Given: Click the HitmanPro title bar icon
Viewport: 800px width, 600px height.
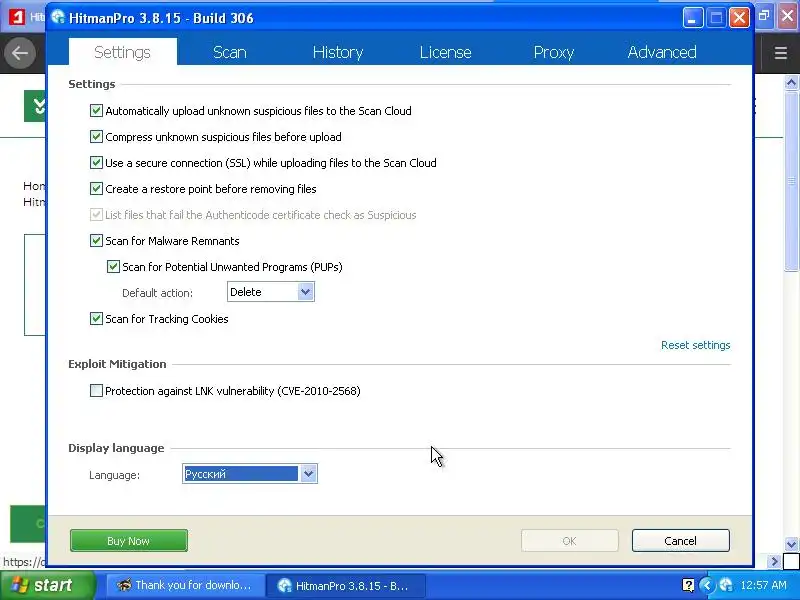Looking at the screenshot, I should coord(58,17).
